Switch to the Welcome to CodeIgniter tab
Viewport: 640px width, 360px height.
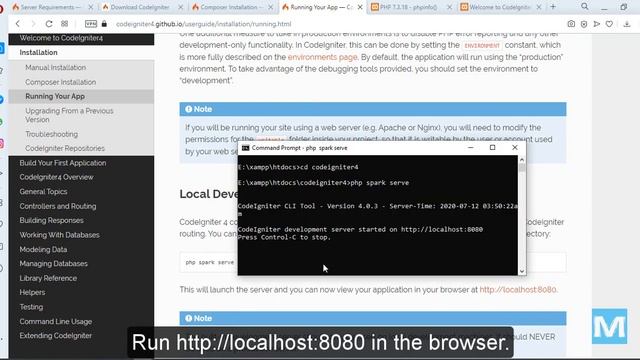click(x=496, y=7)
